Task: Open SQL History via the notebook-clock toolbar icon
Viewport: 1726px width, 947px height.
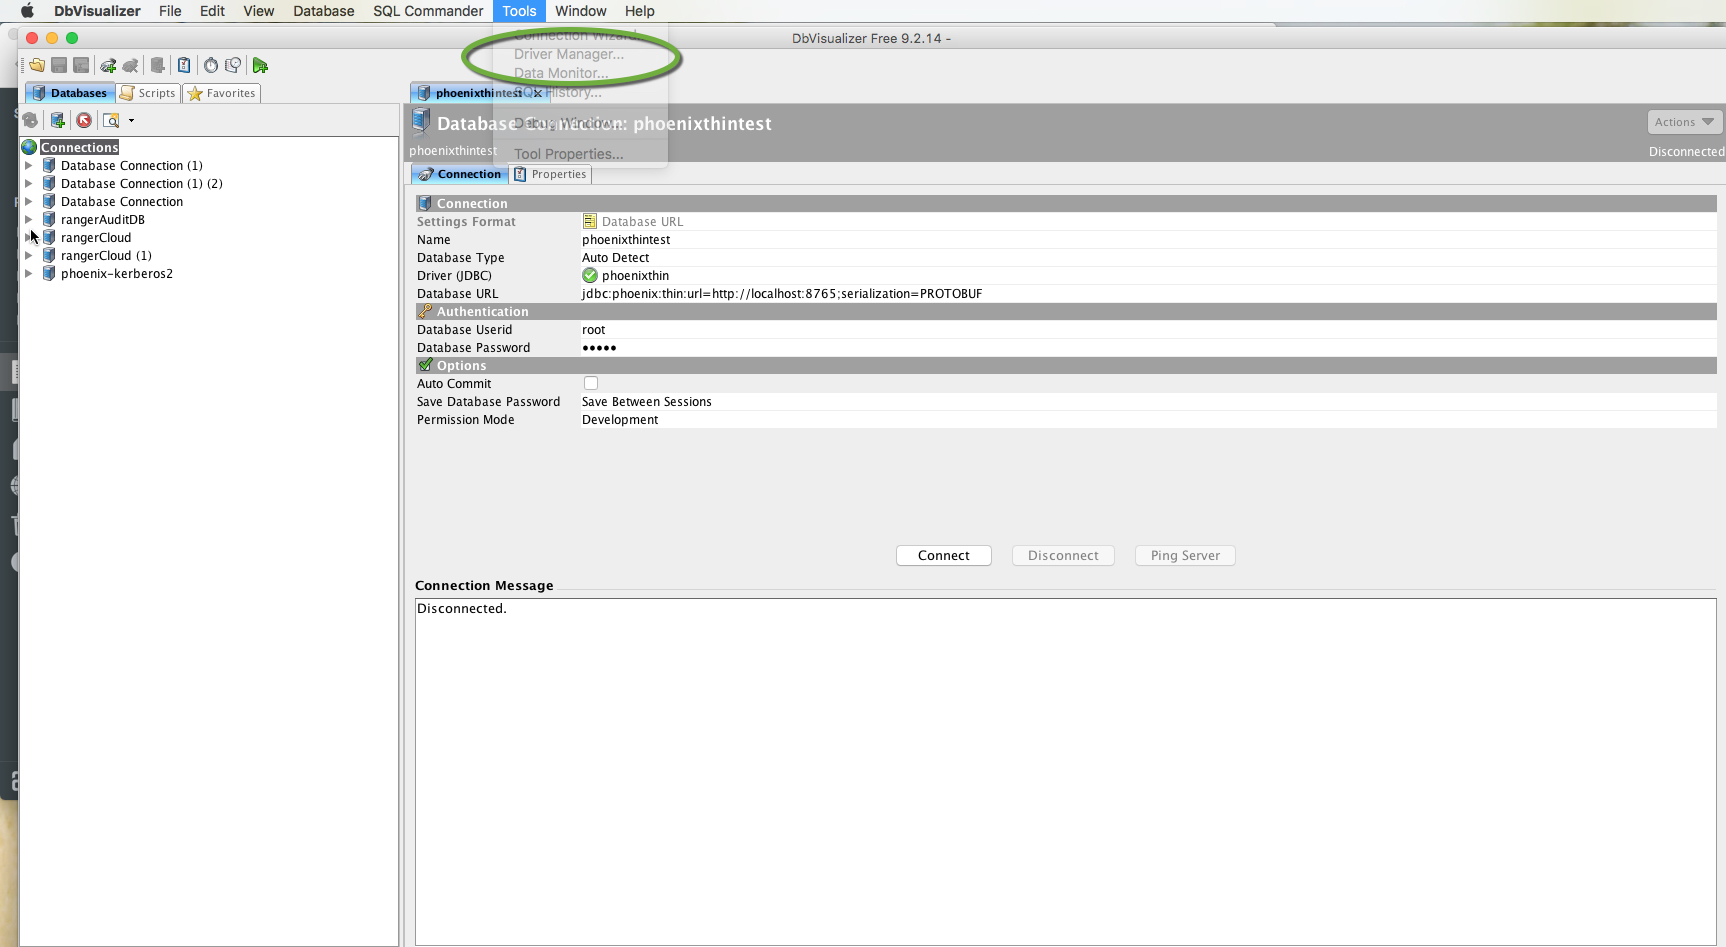Action: click(233, 65)
